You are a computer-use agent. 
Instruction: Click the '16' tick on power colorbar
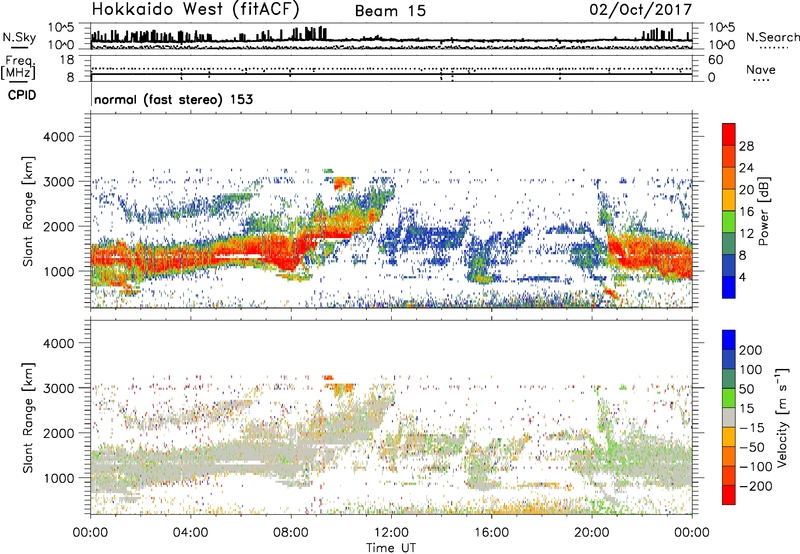click(746, 212)
